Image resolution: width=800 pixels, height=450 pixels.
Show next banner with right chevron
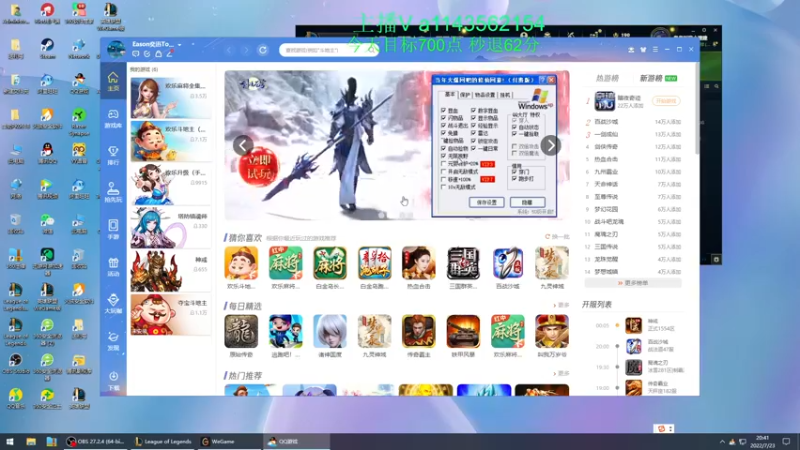coord(551,145)
